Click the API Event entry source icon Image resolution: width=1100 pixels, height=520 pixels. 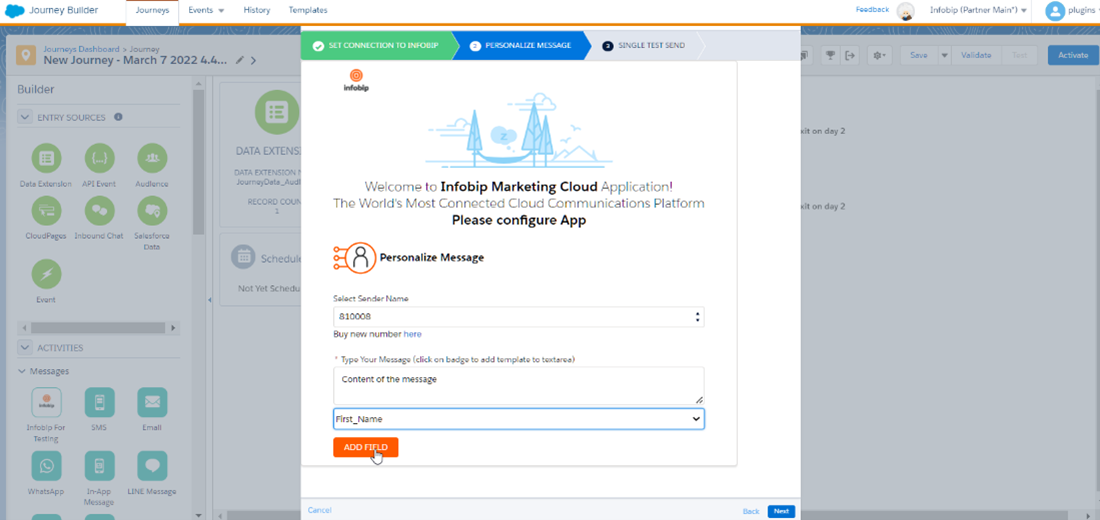pyautogui.click(x=99, y=158)
